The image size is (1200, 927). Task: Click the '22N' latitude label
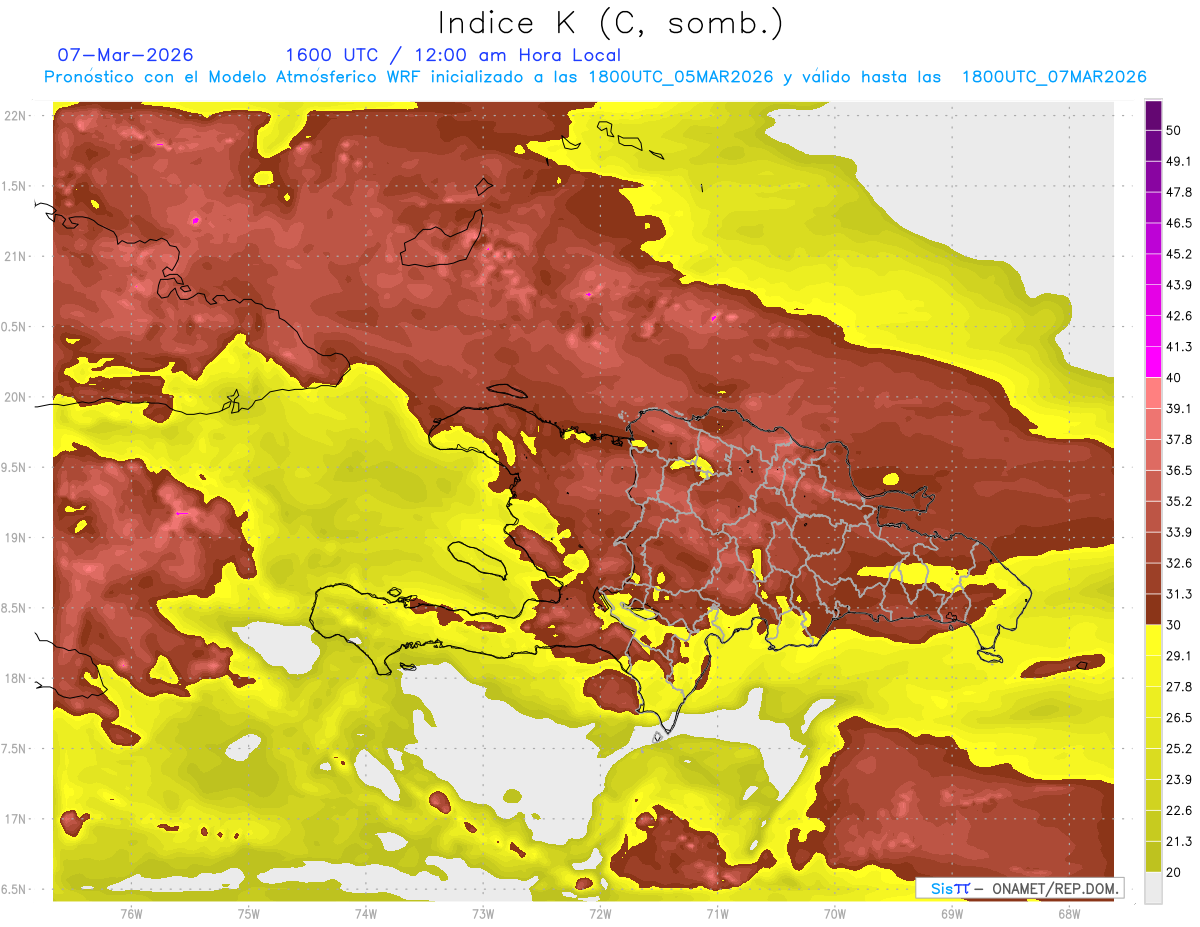pos(15,116)
